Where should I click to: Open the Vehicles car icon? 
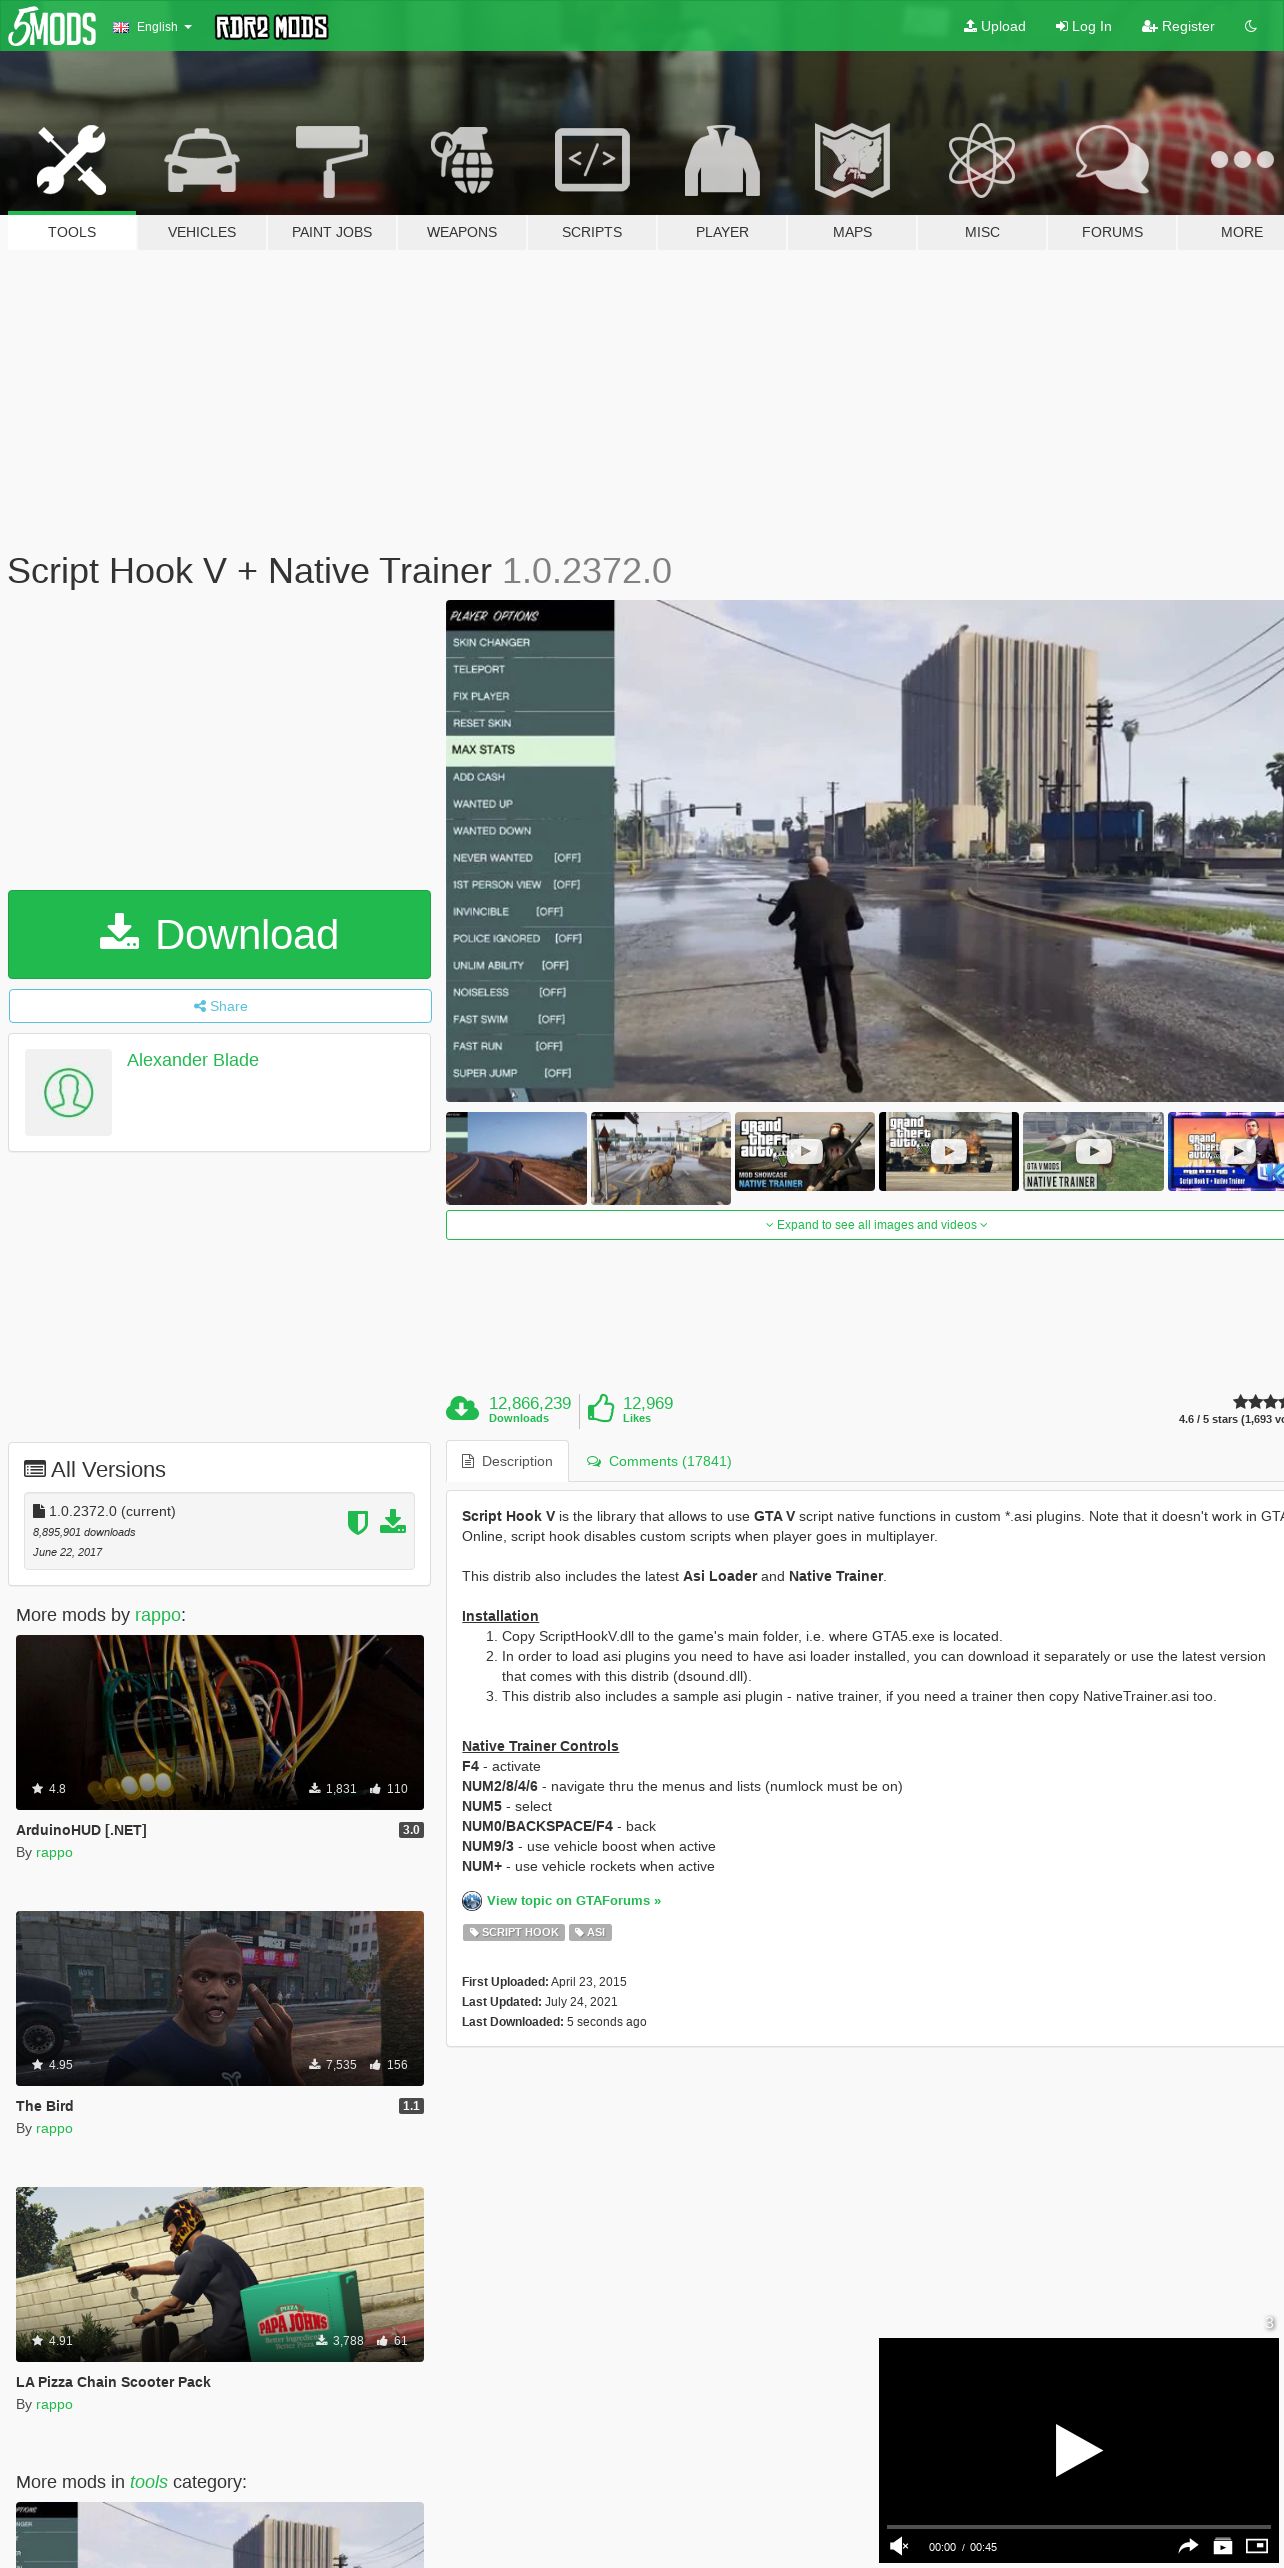(202, 160)
